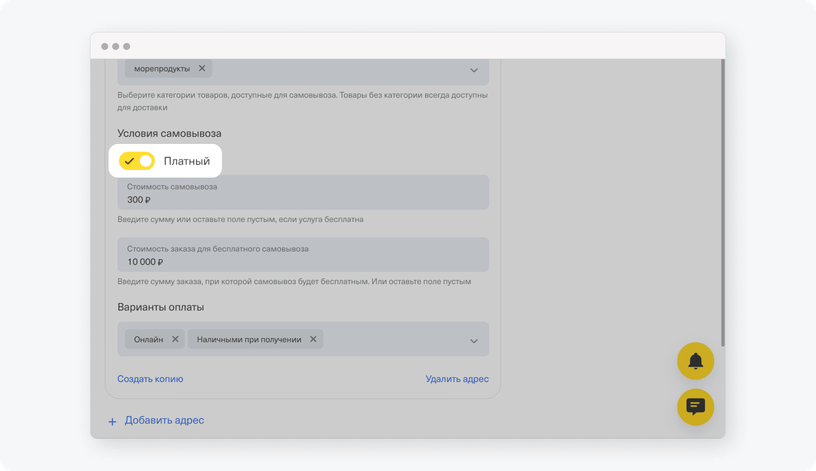Click the Добавить адрес link text

click(x=164, y=420)
